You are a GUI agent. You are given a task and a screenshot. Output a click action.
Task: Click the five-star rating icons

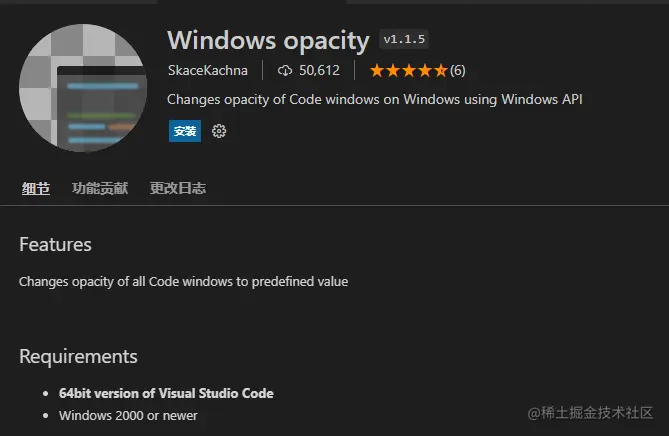point(408,71)
